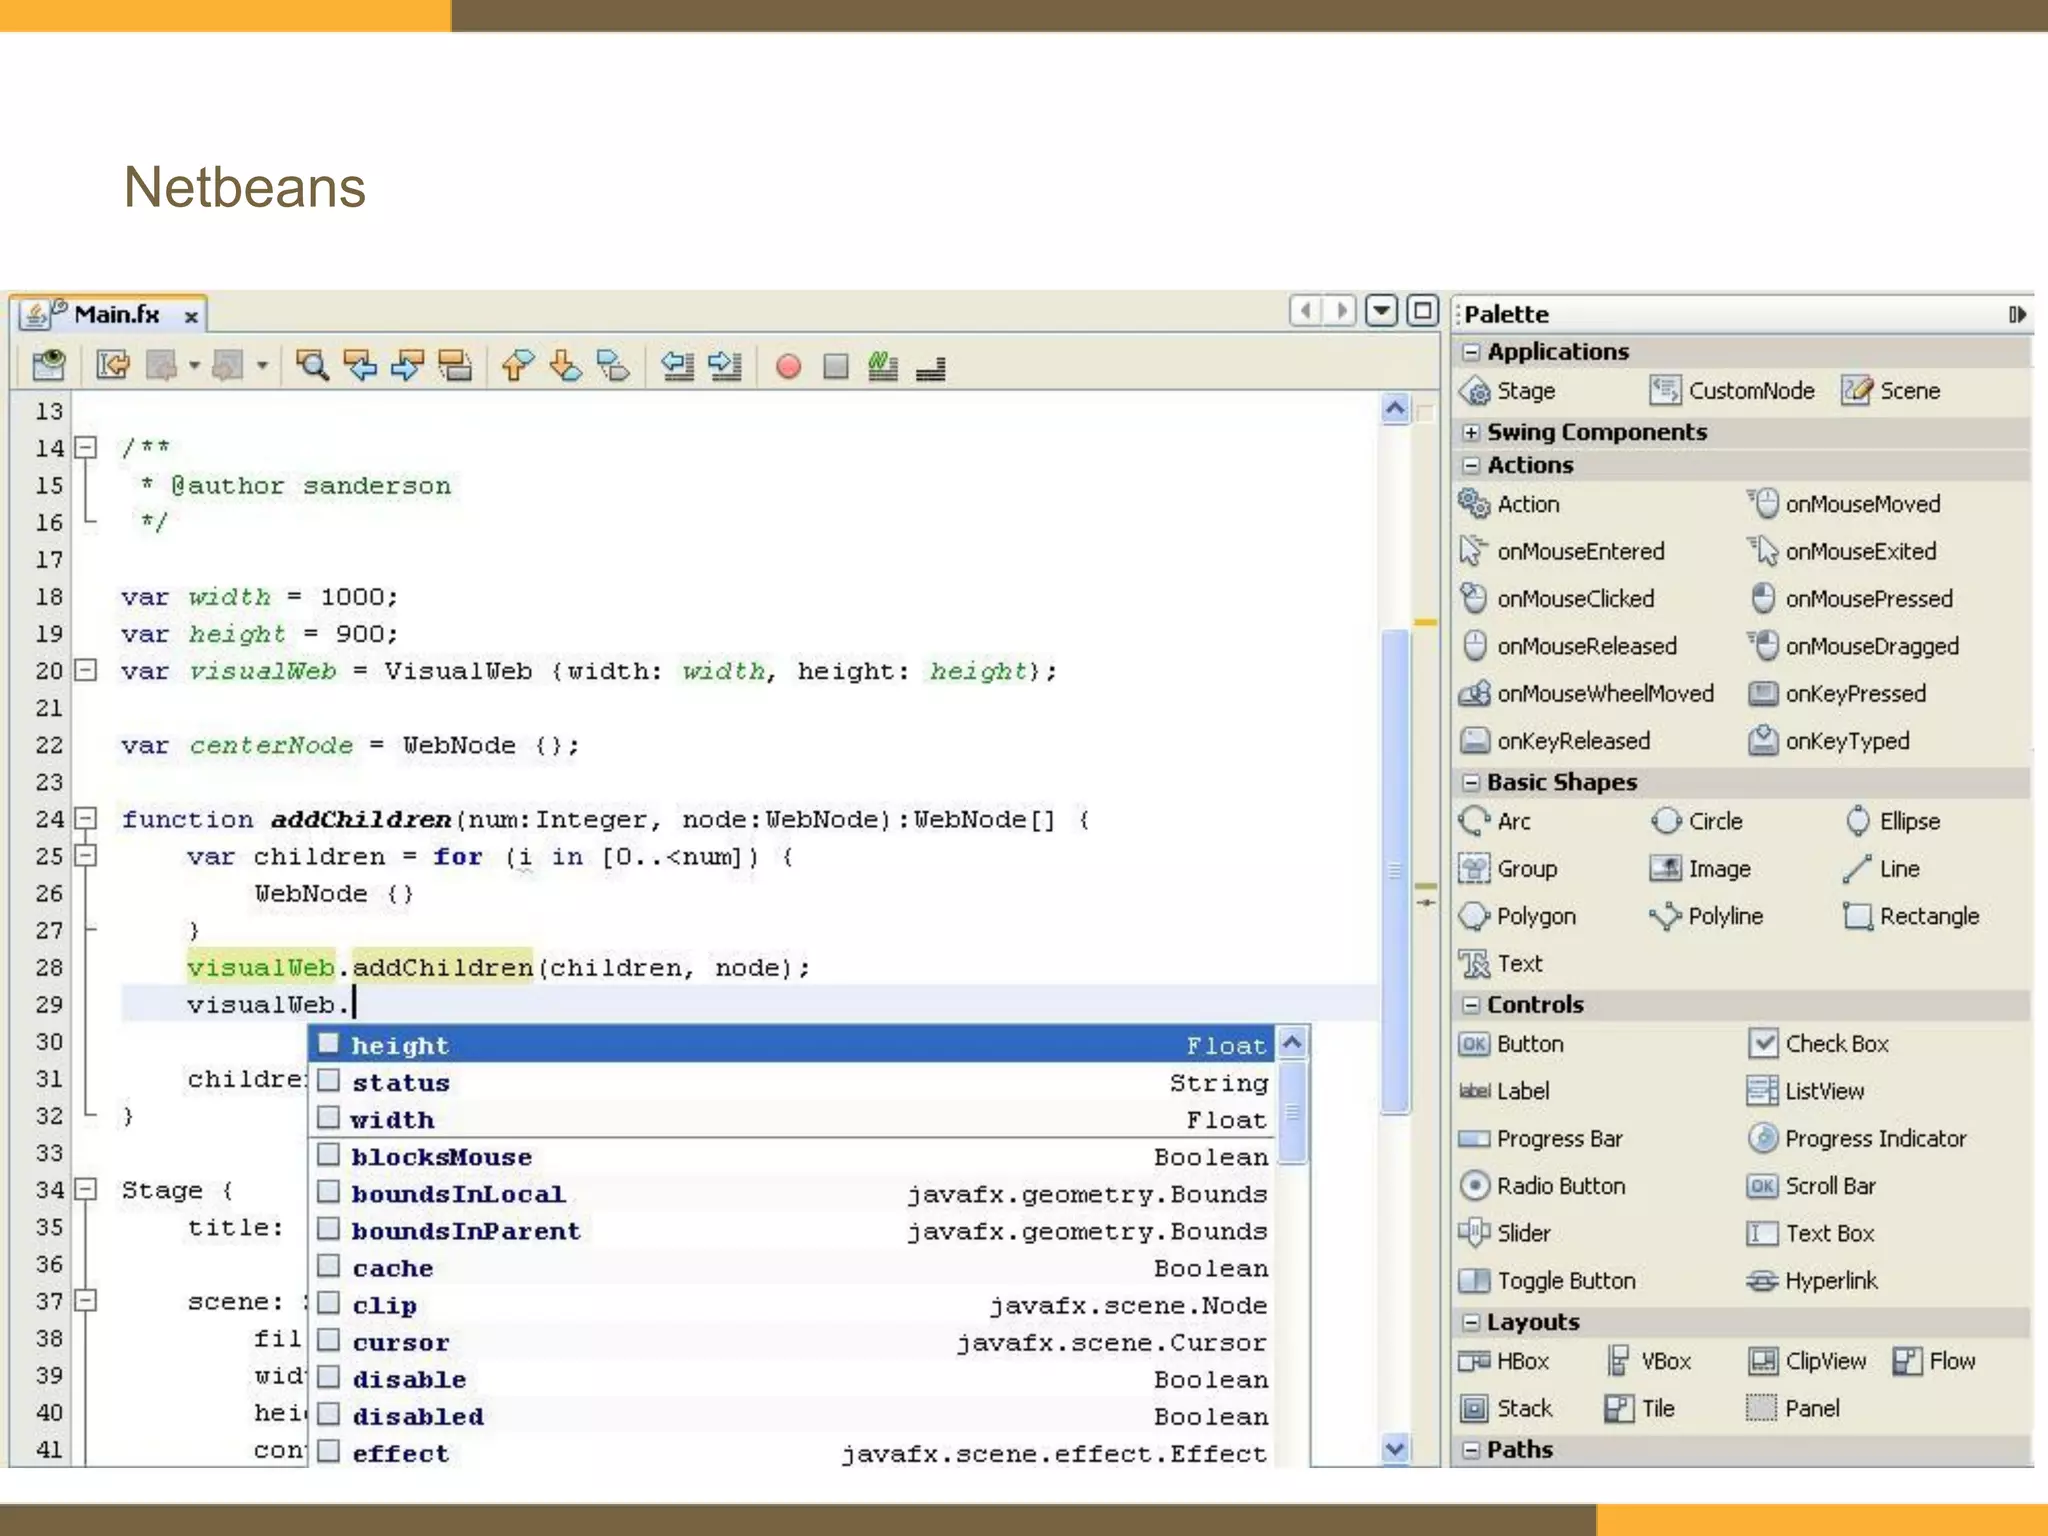Viewport: 2048px width, 1536px height.
Task: Choose effect completion entry
Action: (791, 1453)
